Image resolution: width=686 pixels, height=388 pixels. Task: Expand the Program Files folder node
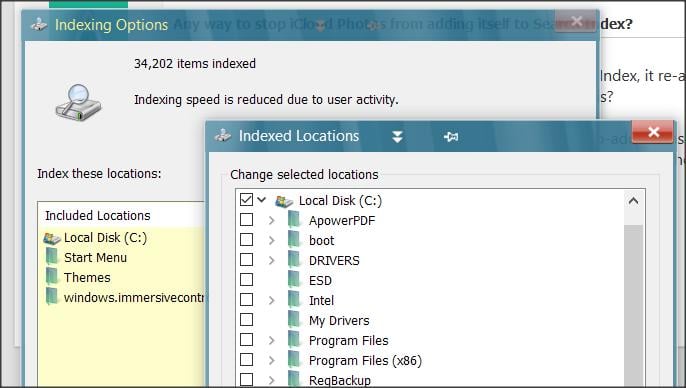[272, 340]
